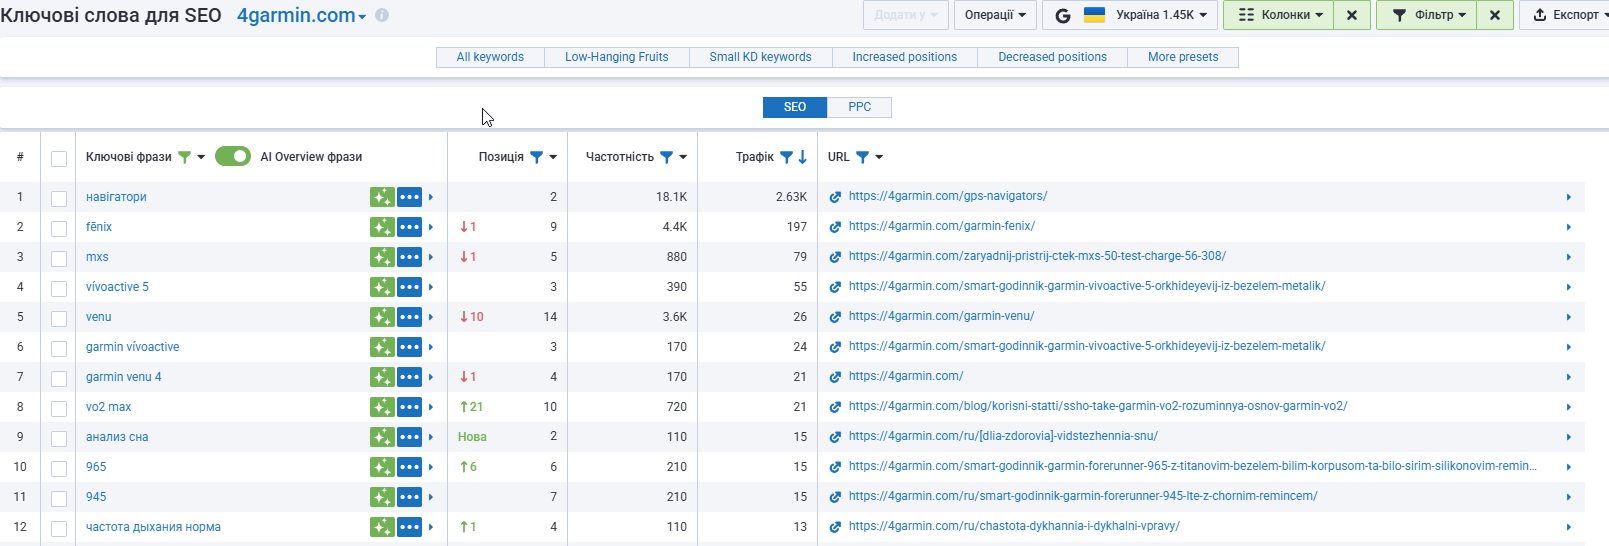1609x546 pixels.
Task: Click AI sparkle icon for venu row
Action: pos(382,317)
